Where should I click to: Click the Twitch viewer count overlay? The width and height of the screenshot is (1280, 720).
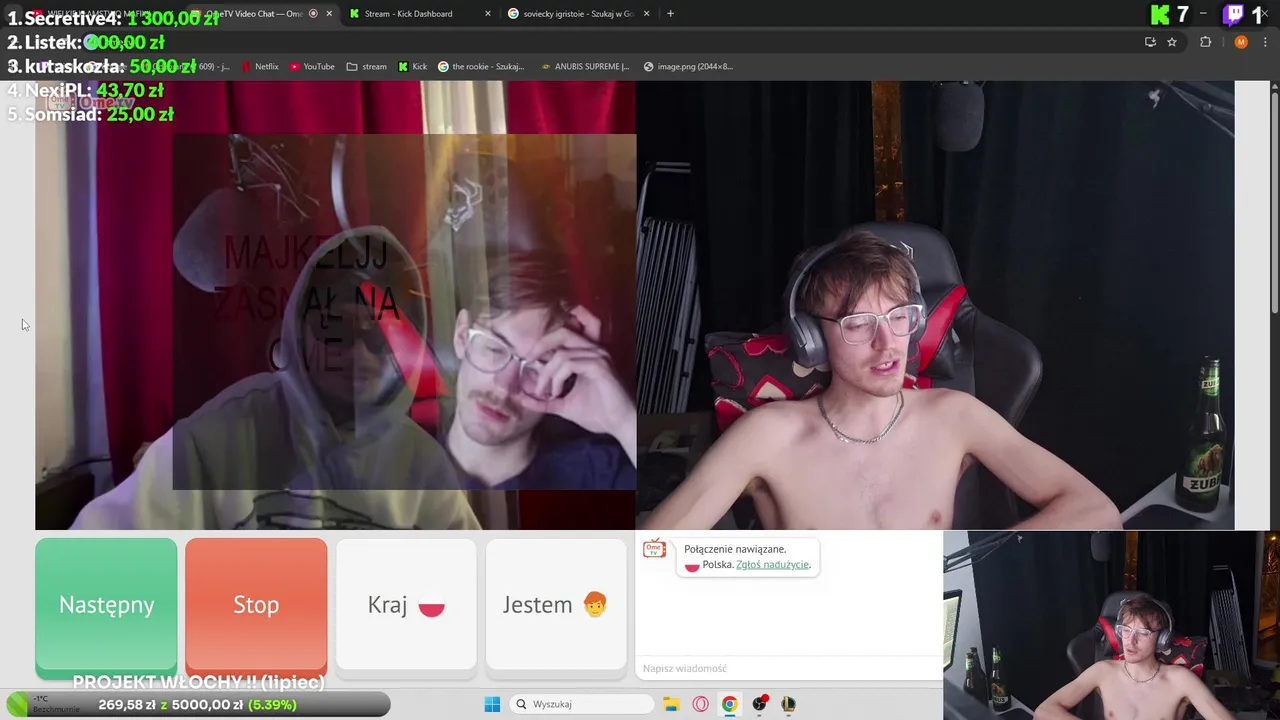point(1244,14)
